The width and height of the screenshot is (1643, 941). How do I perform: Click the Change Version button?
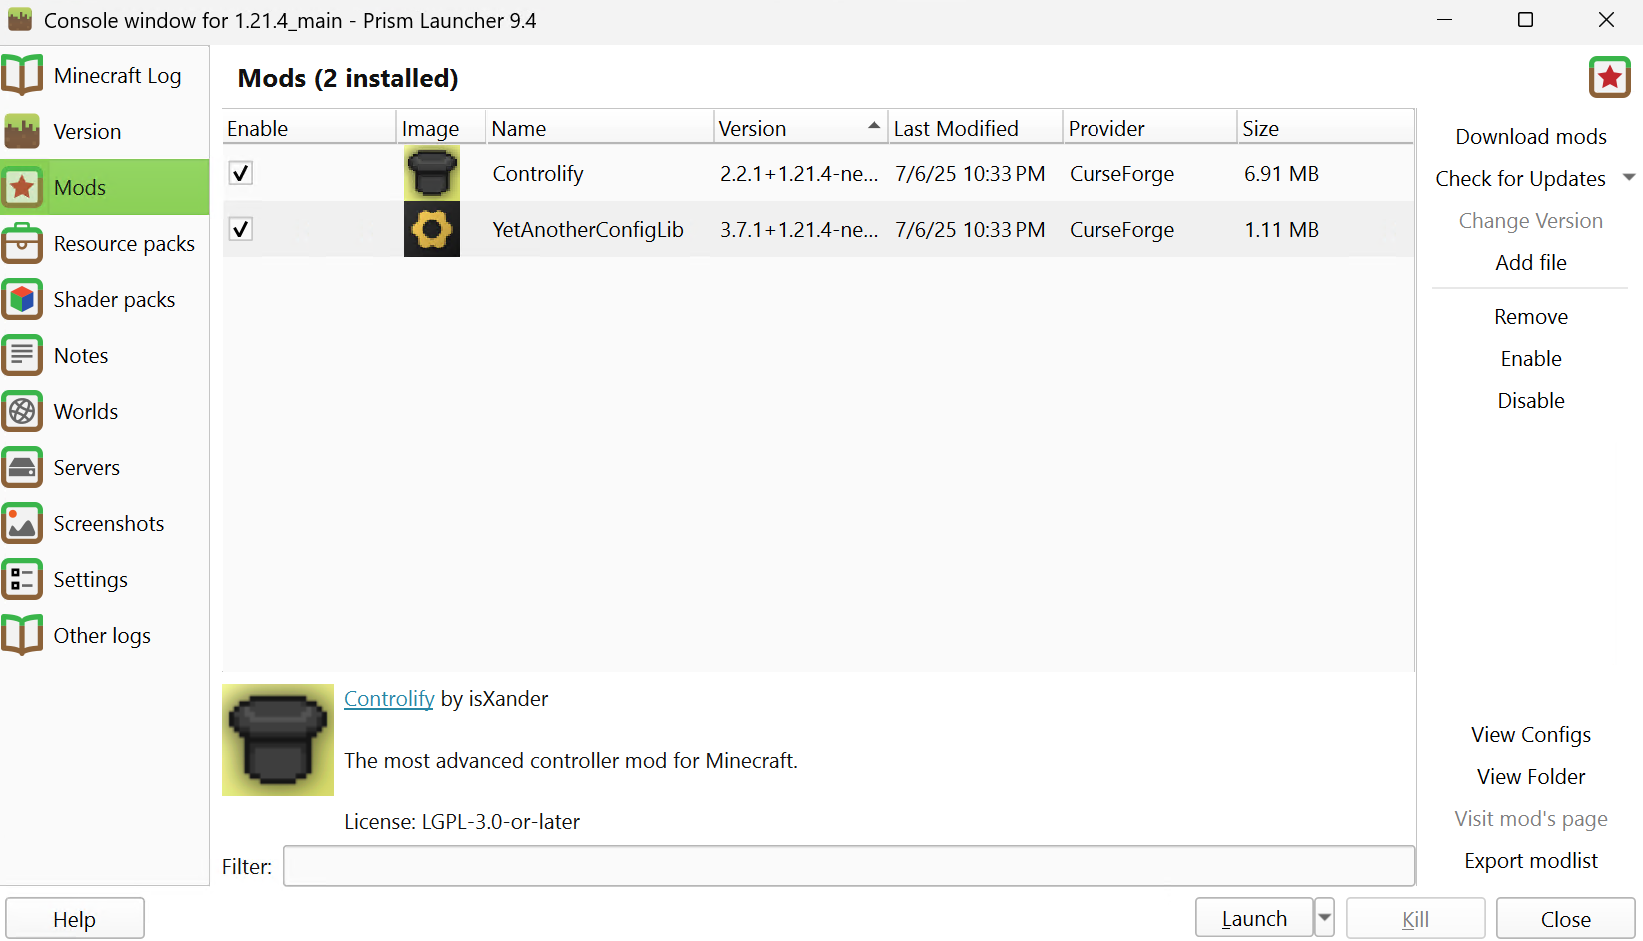click(1531, 220)
